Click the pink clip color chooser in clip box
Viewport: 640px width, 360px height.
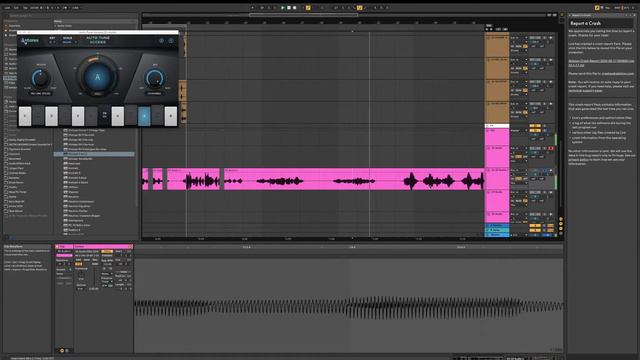click(x=64, y=256)
